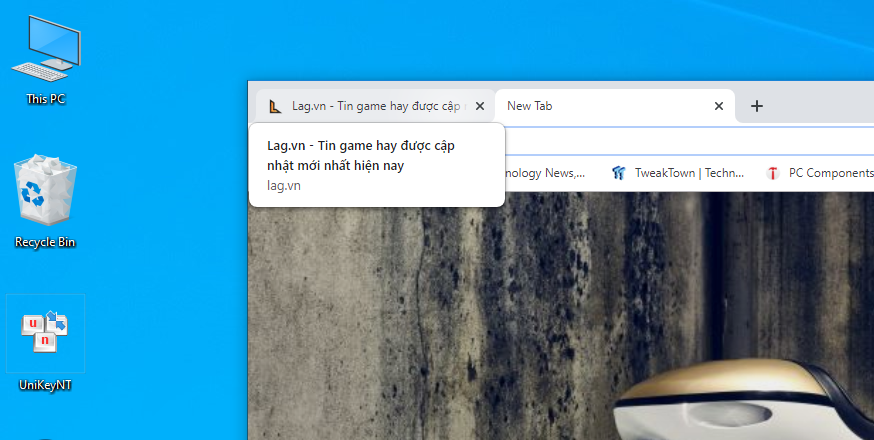Open the TweakTown bookmark
Image resolution: width=874 pixels, height=440 pixels.
pyautogui.click(x=677, y=173)
